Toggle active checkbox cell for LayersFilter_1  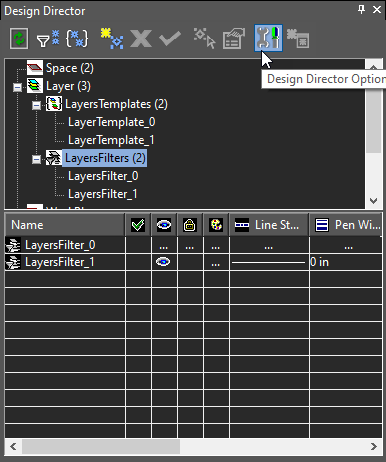(x=138, y=262)
